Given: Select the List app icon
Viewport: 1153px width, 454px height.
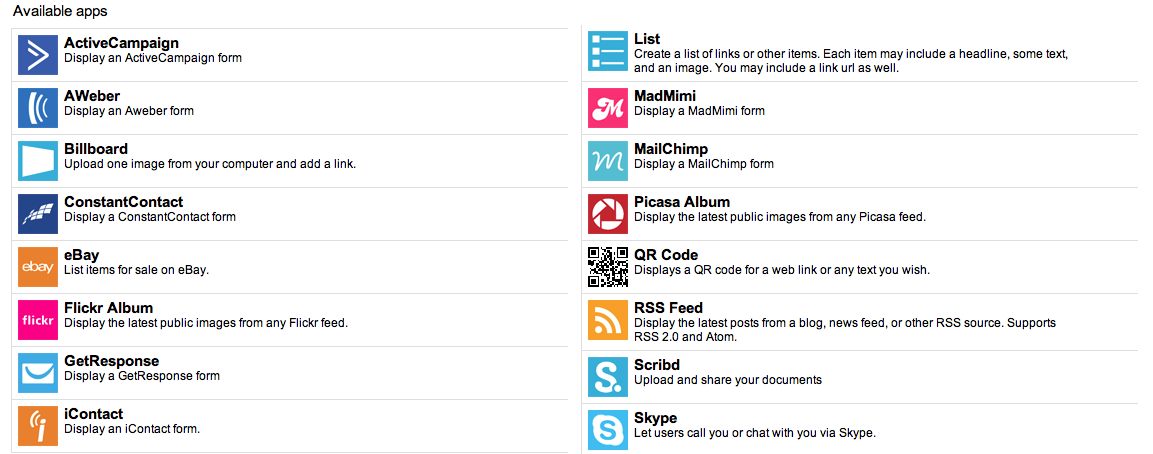Looking at the screenshot, I should coord(608,52).
